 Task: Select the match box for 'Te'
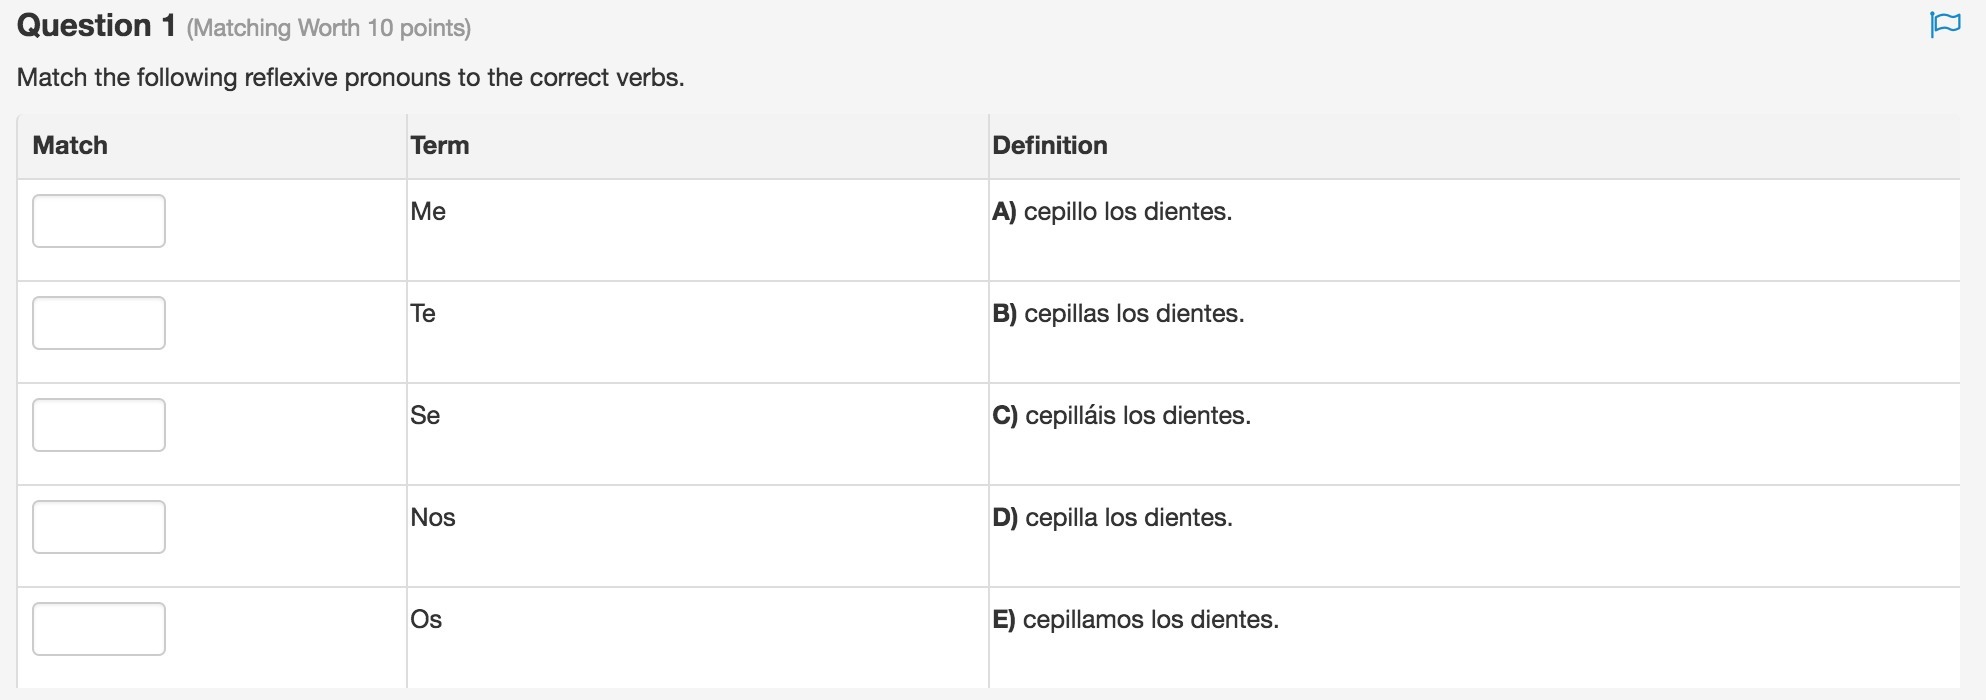99,323
